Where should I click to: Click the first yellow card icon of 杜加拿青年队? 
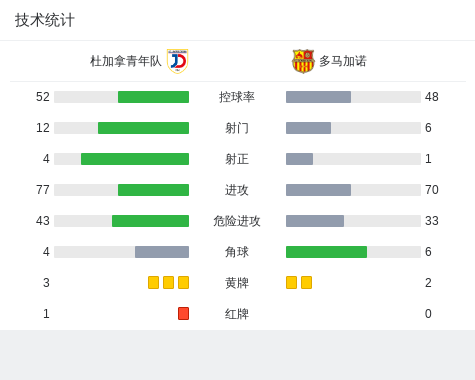(x=153, y=282)
